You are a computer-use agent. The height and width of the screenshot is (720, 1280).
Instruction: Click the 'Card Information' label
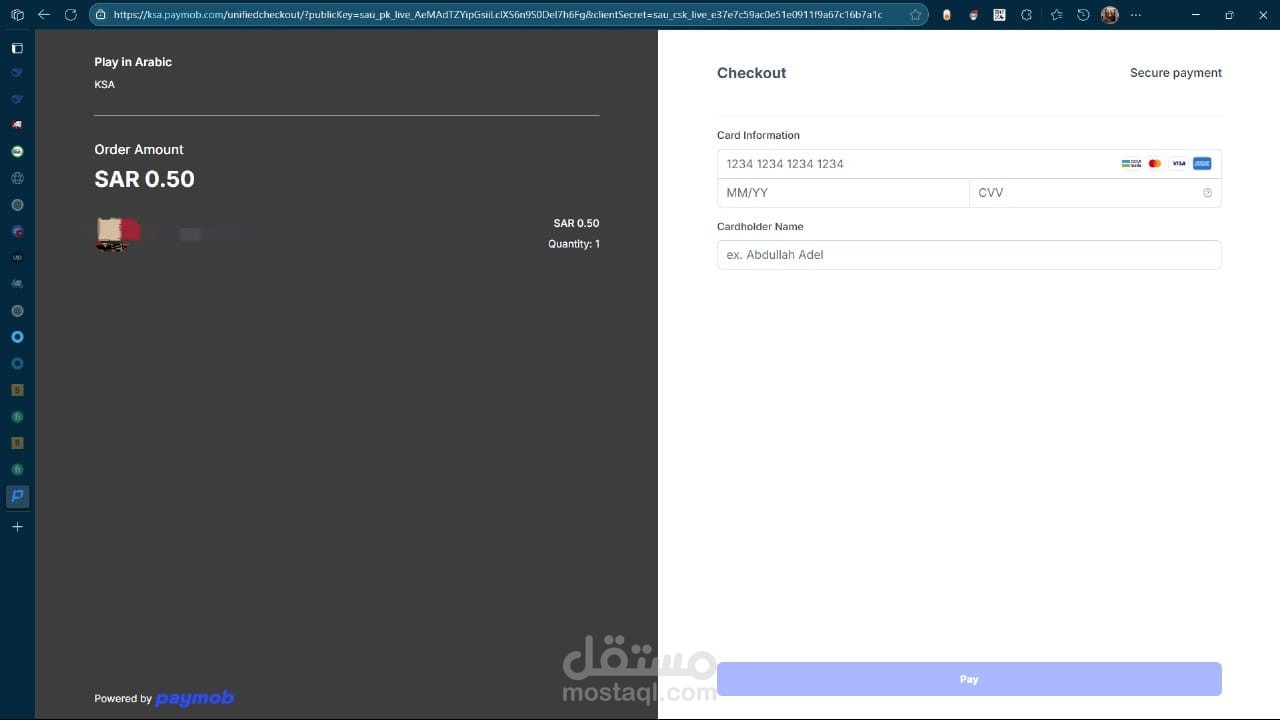pyautogui.click(x=758, y=135)
